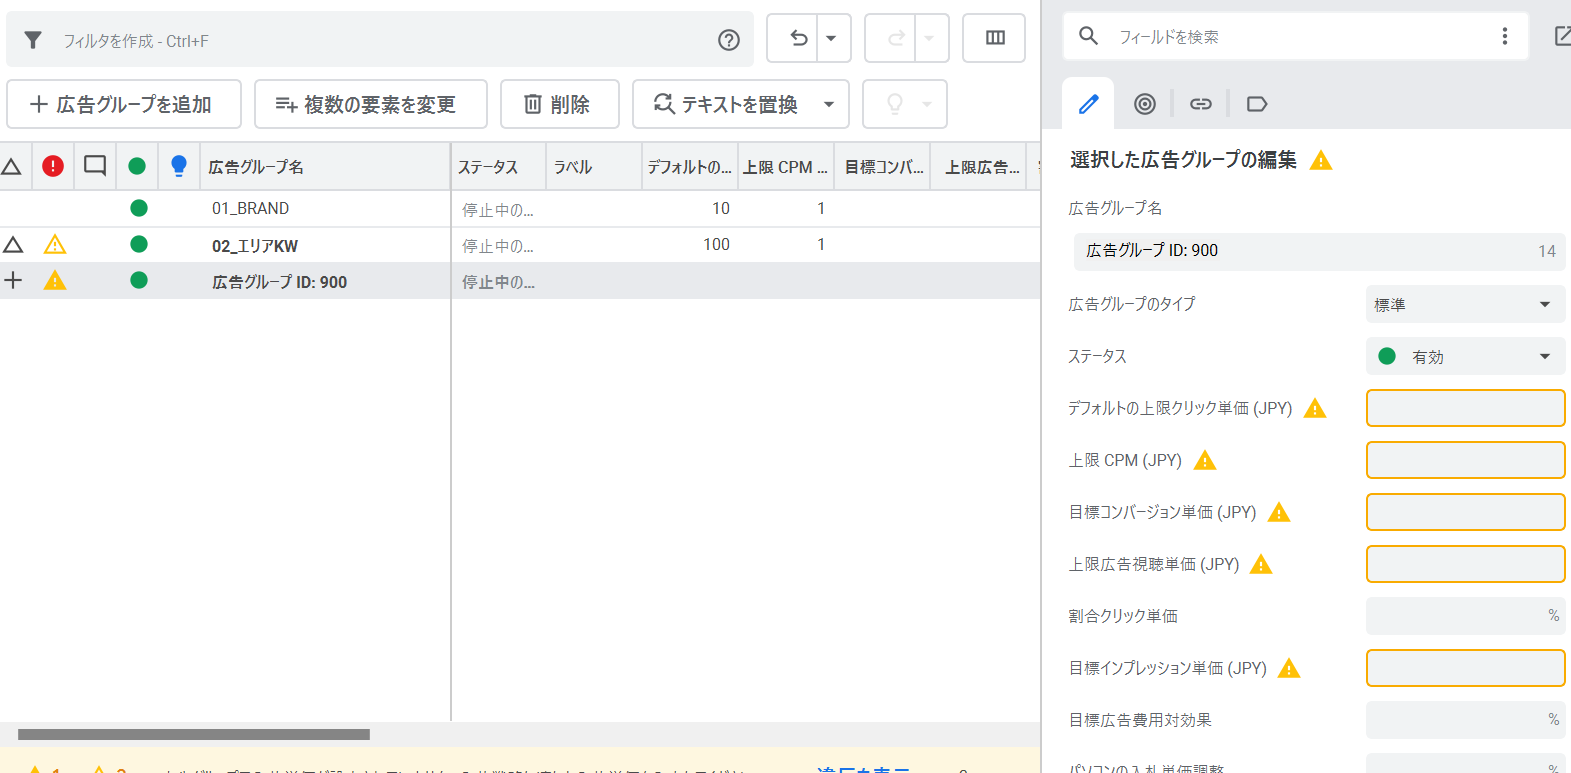Focus the フィルタを作成 filter box

tap(380, 40)
